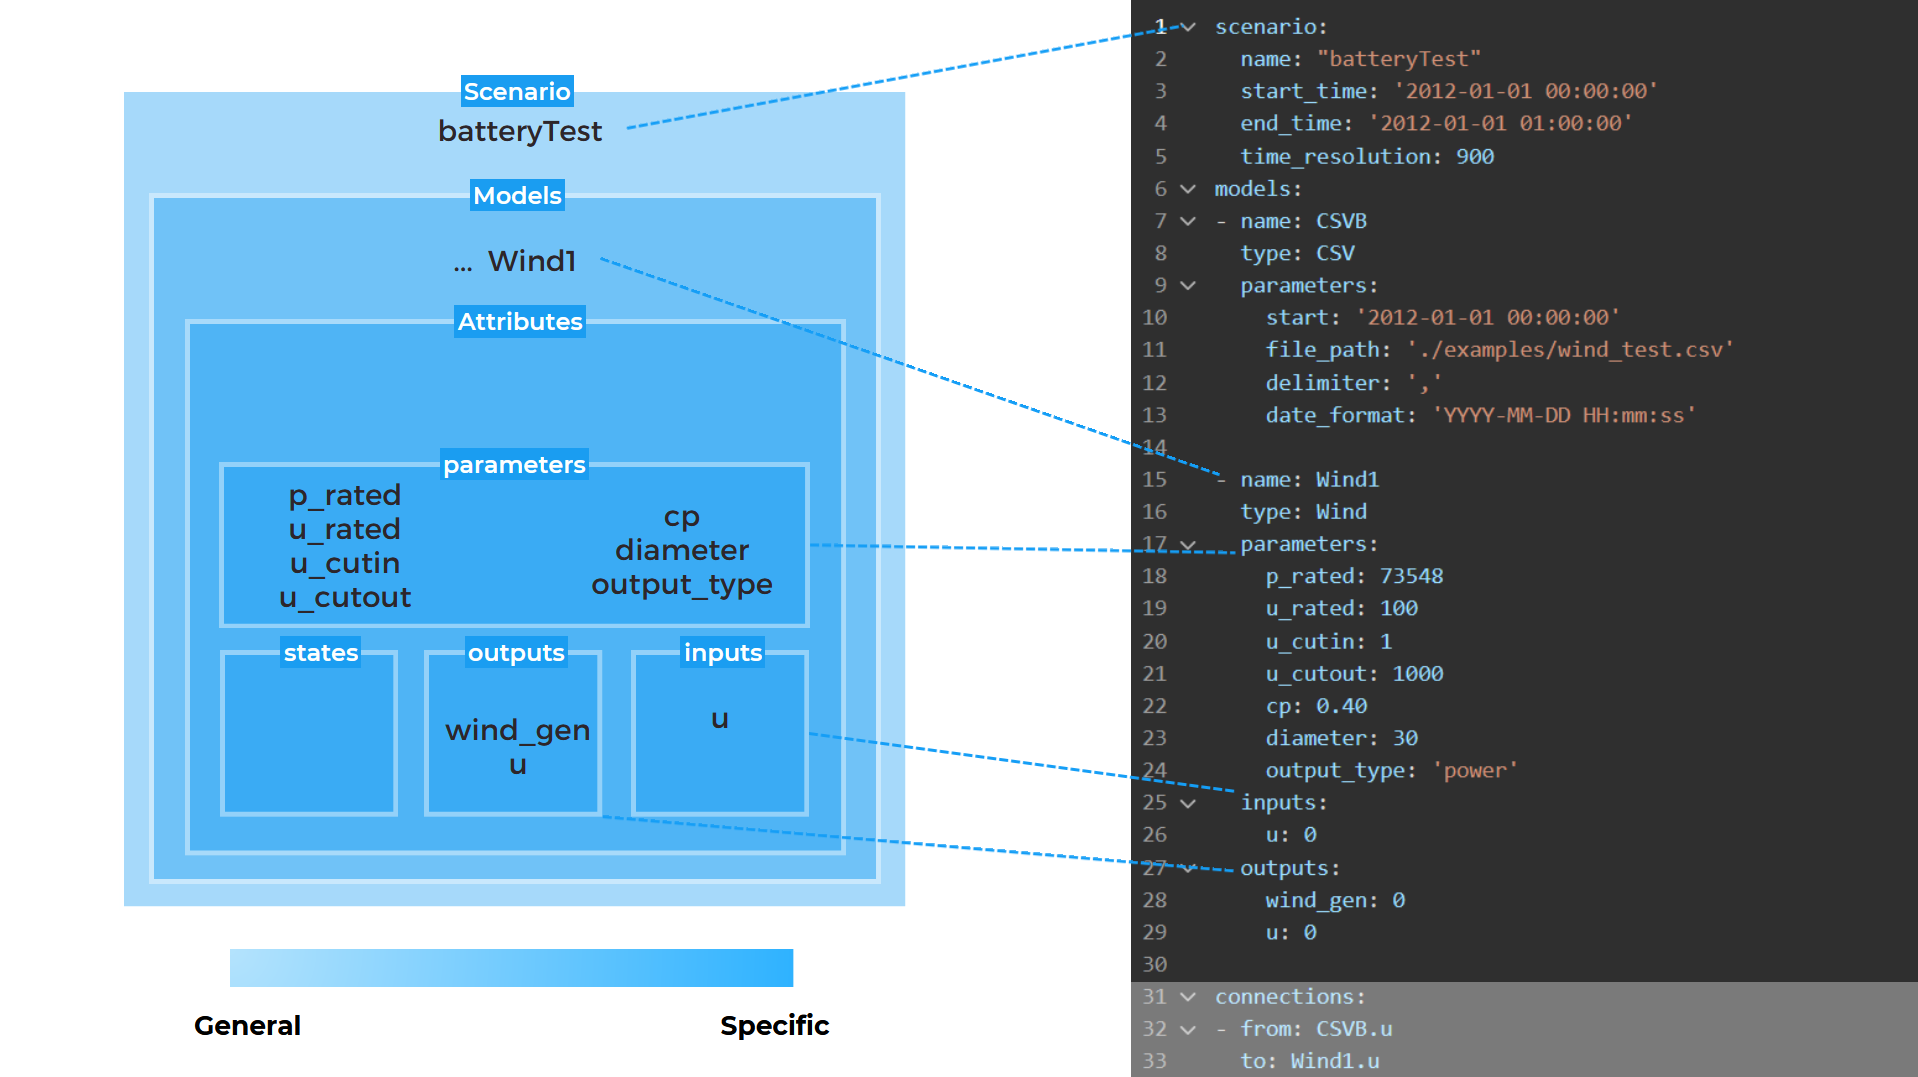1918x1077 pixels.
Task: Collapse the models section fold chevron
Action: pos(1188,189)
